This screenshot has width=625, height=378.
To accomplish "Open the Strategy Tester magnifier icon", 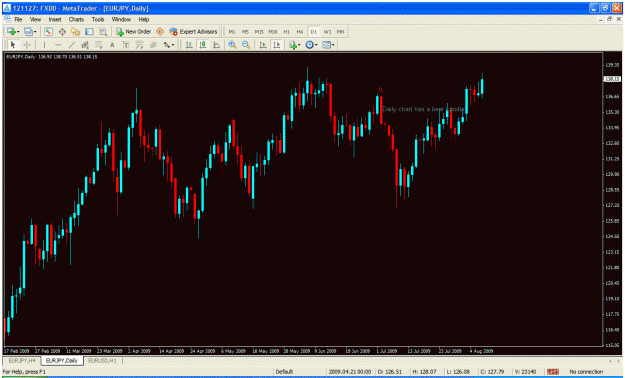I will [x=103, y=32].
